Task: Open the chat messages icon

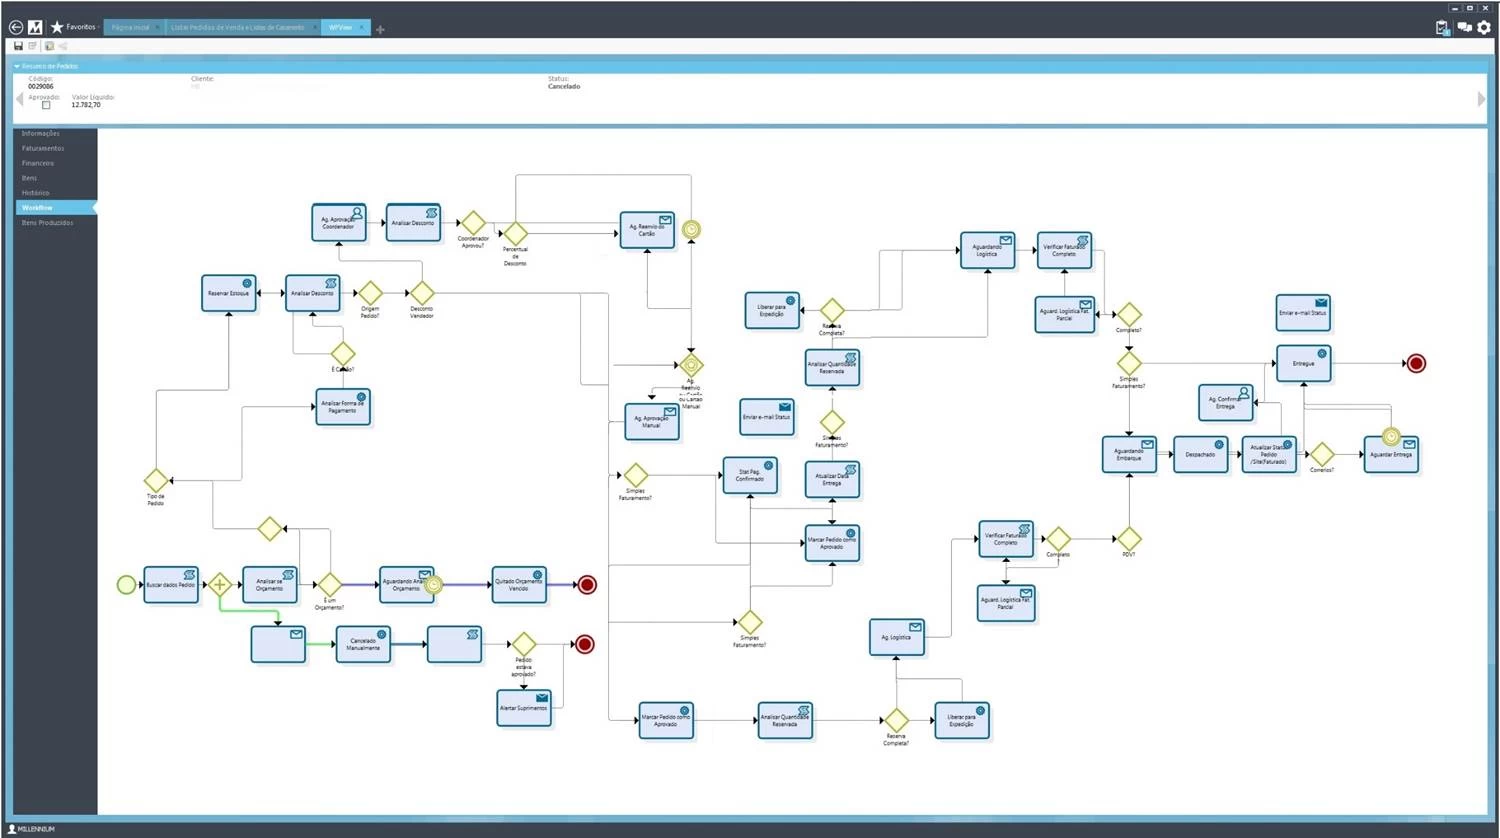Action: click(1464, 28)
